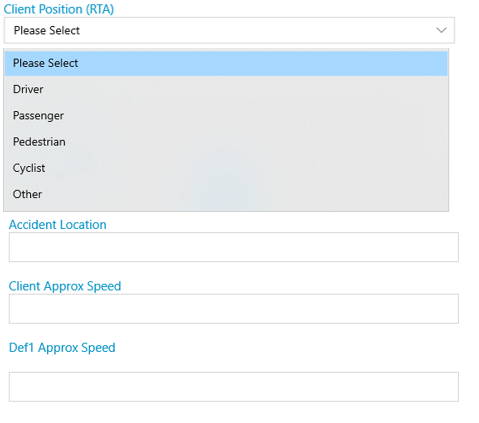Click the Client Position (RTA) label
Viewport: 479px width, 423px height.
click(59, 9)
